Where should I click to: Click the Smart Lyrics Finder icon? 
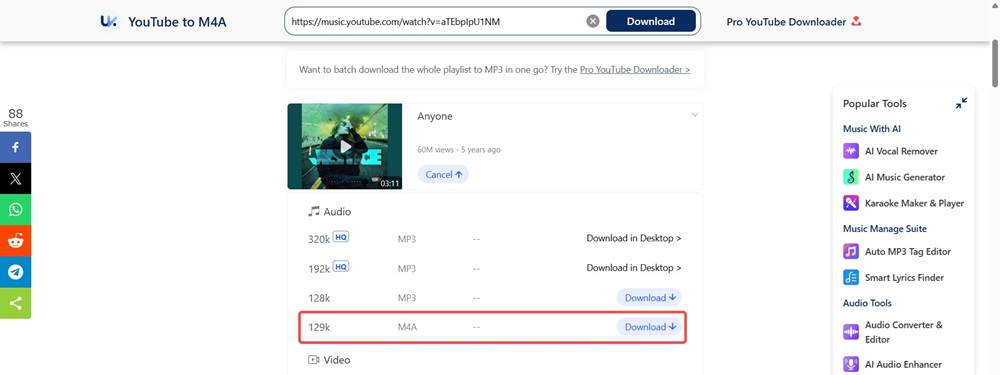[x=851, y=277]
